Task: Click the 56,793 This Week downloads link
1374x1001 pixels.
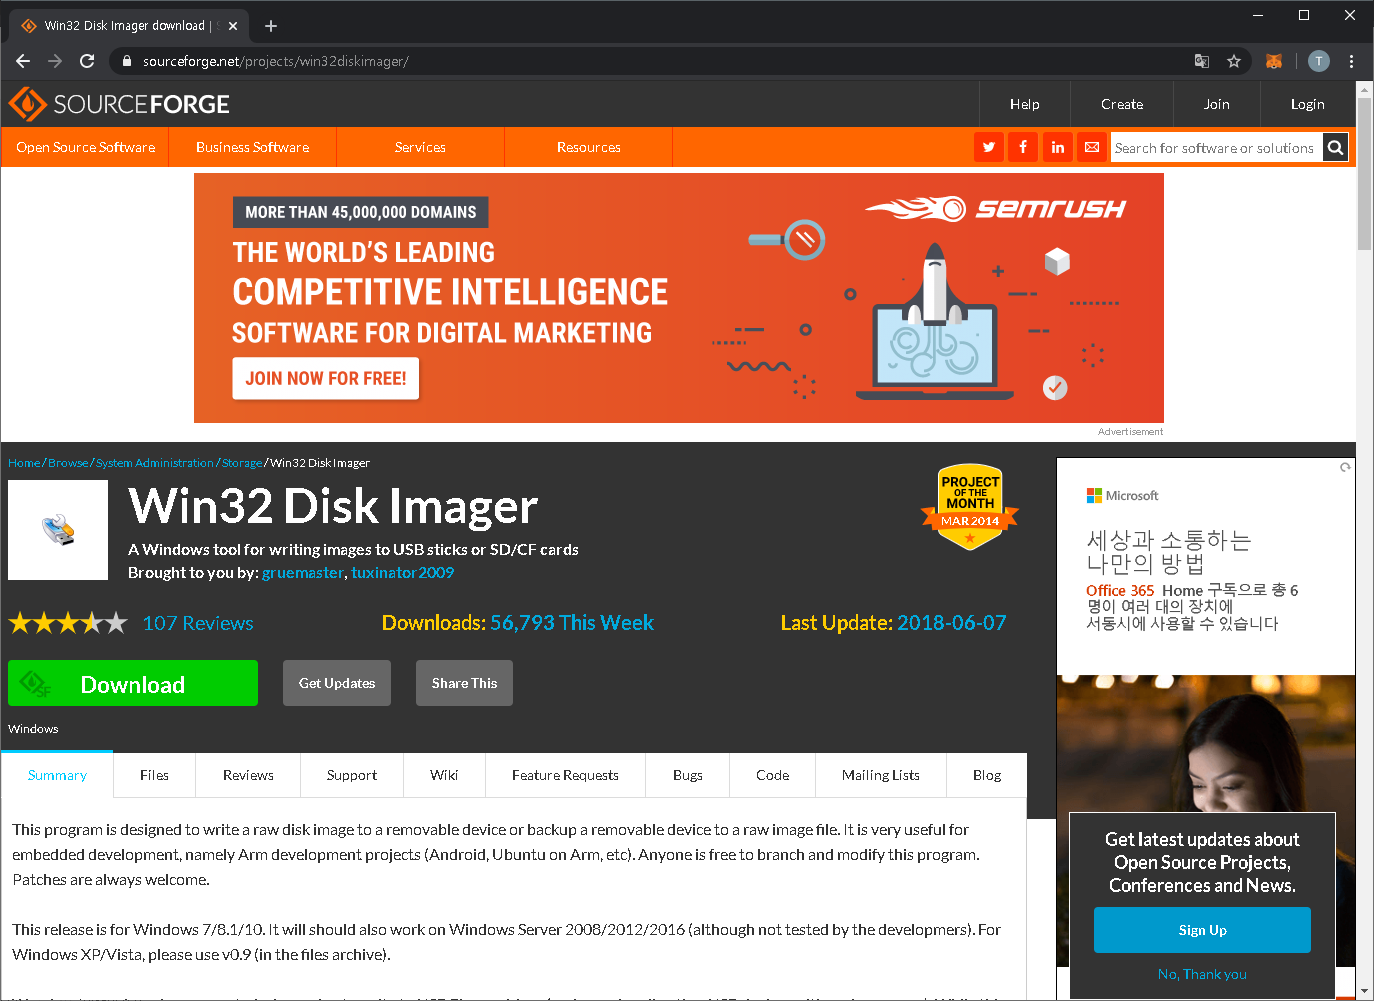Action: point(572,623)
